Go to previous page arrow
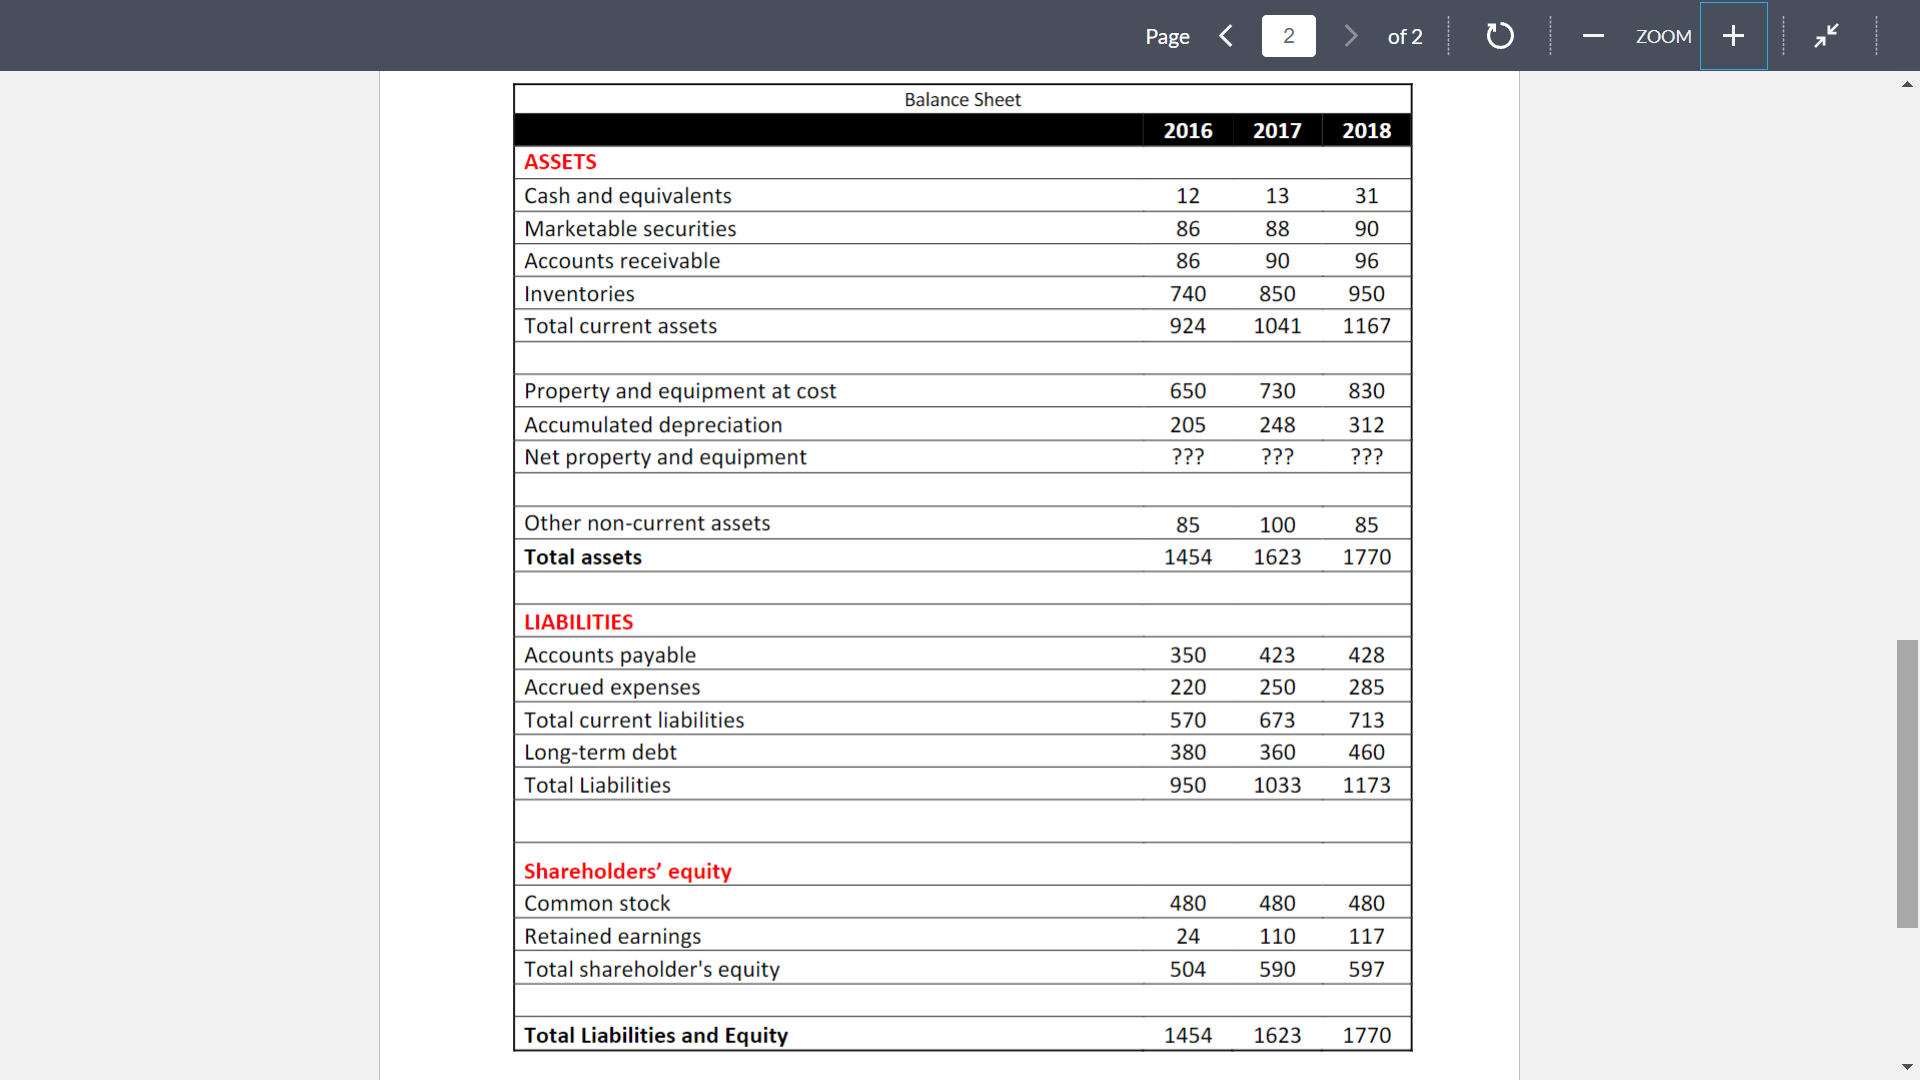Image resolution: width=1920 pixels, height=1080 pixels. coord(1226,36)
